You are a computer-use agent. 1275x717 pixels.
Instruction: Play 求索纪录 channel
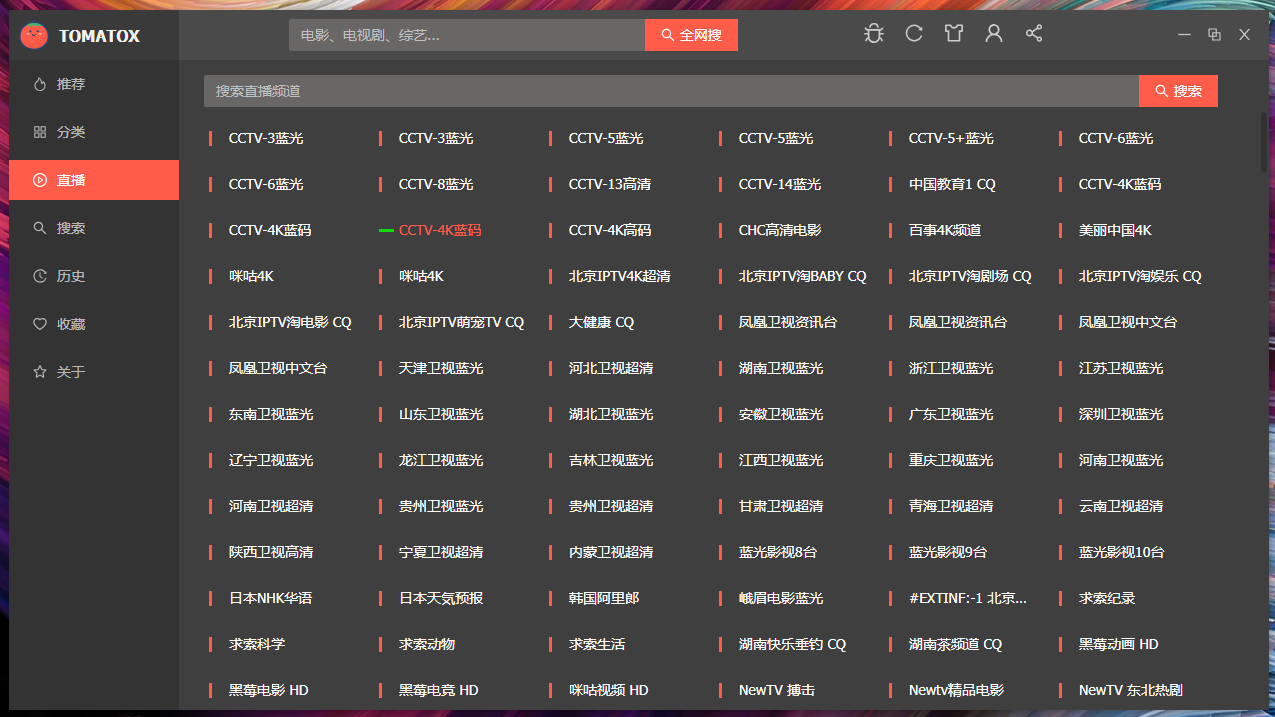click(1107, 598)
